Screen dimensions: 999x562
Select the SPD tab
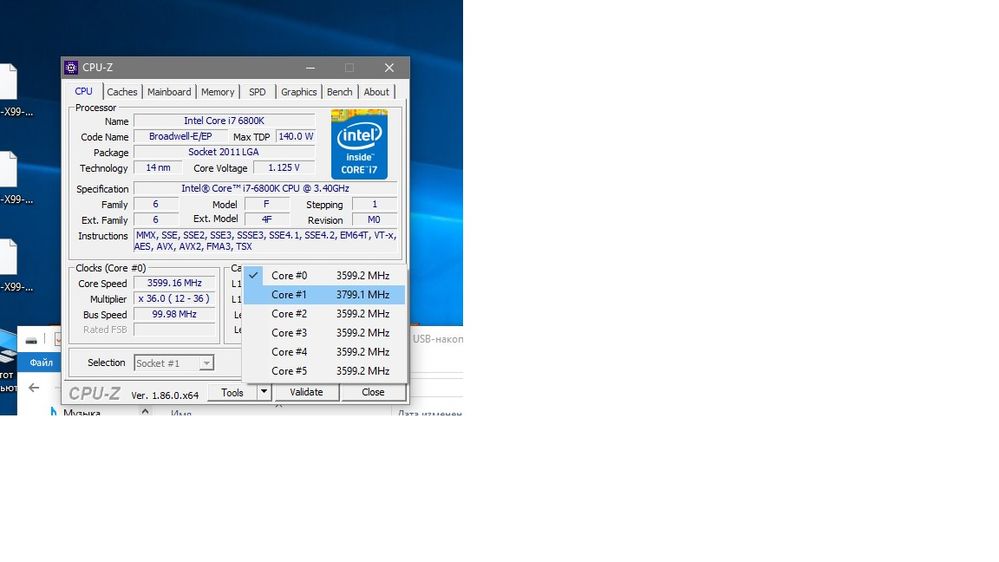[257, 92]
